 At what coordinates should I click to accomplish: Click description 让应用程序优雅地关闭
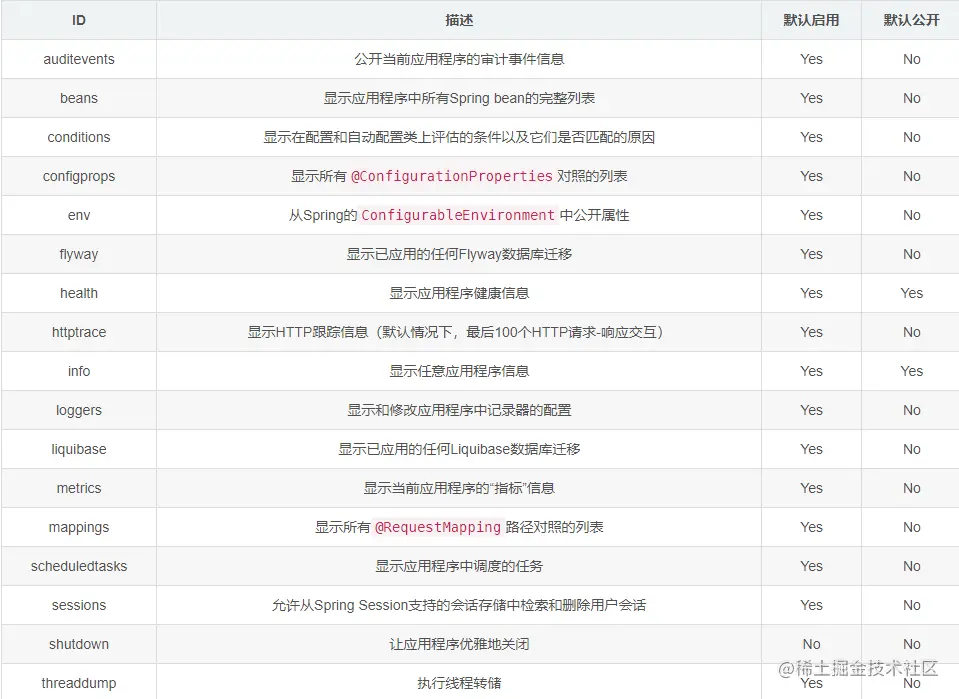(459, 645)
